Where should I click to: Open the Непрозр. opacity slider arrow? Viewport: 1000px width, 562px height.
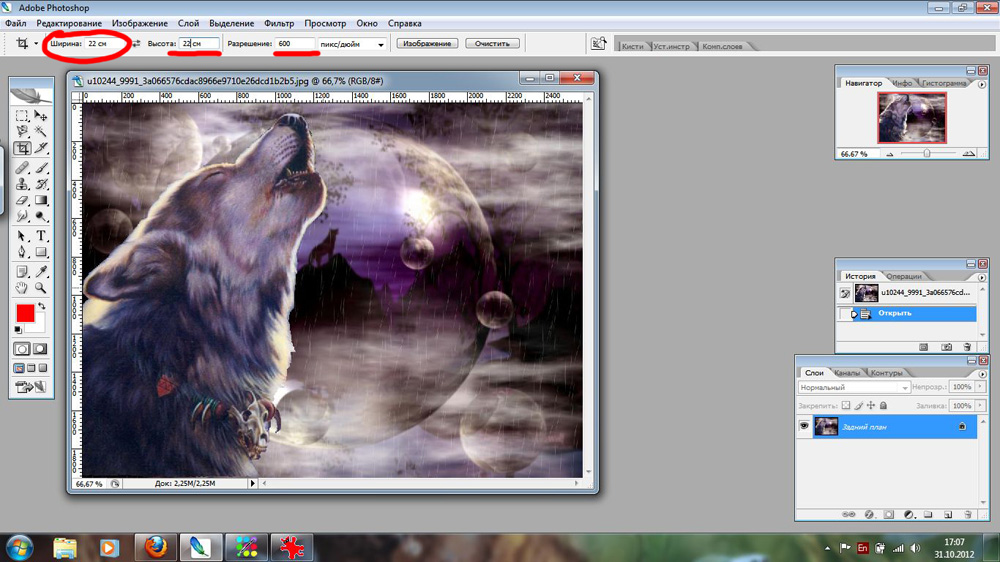(980, 387)
